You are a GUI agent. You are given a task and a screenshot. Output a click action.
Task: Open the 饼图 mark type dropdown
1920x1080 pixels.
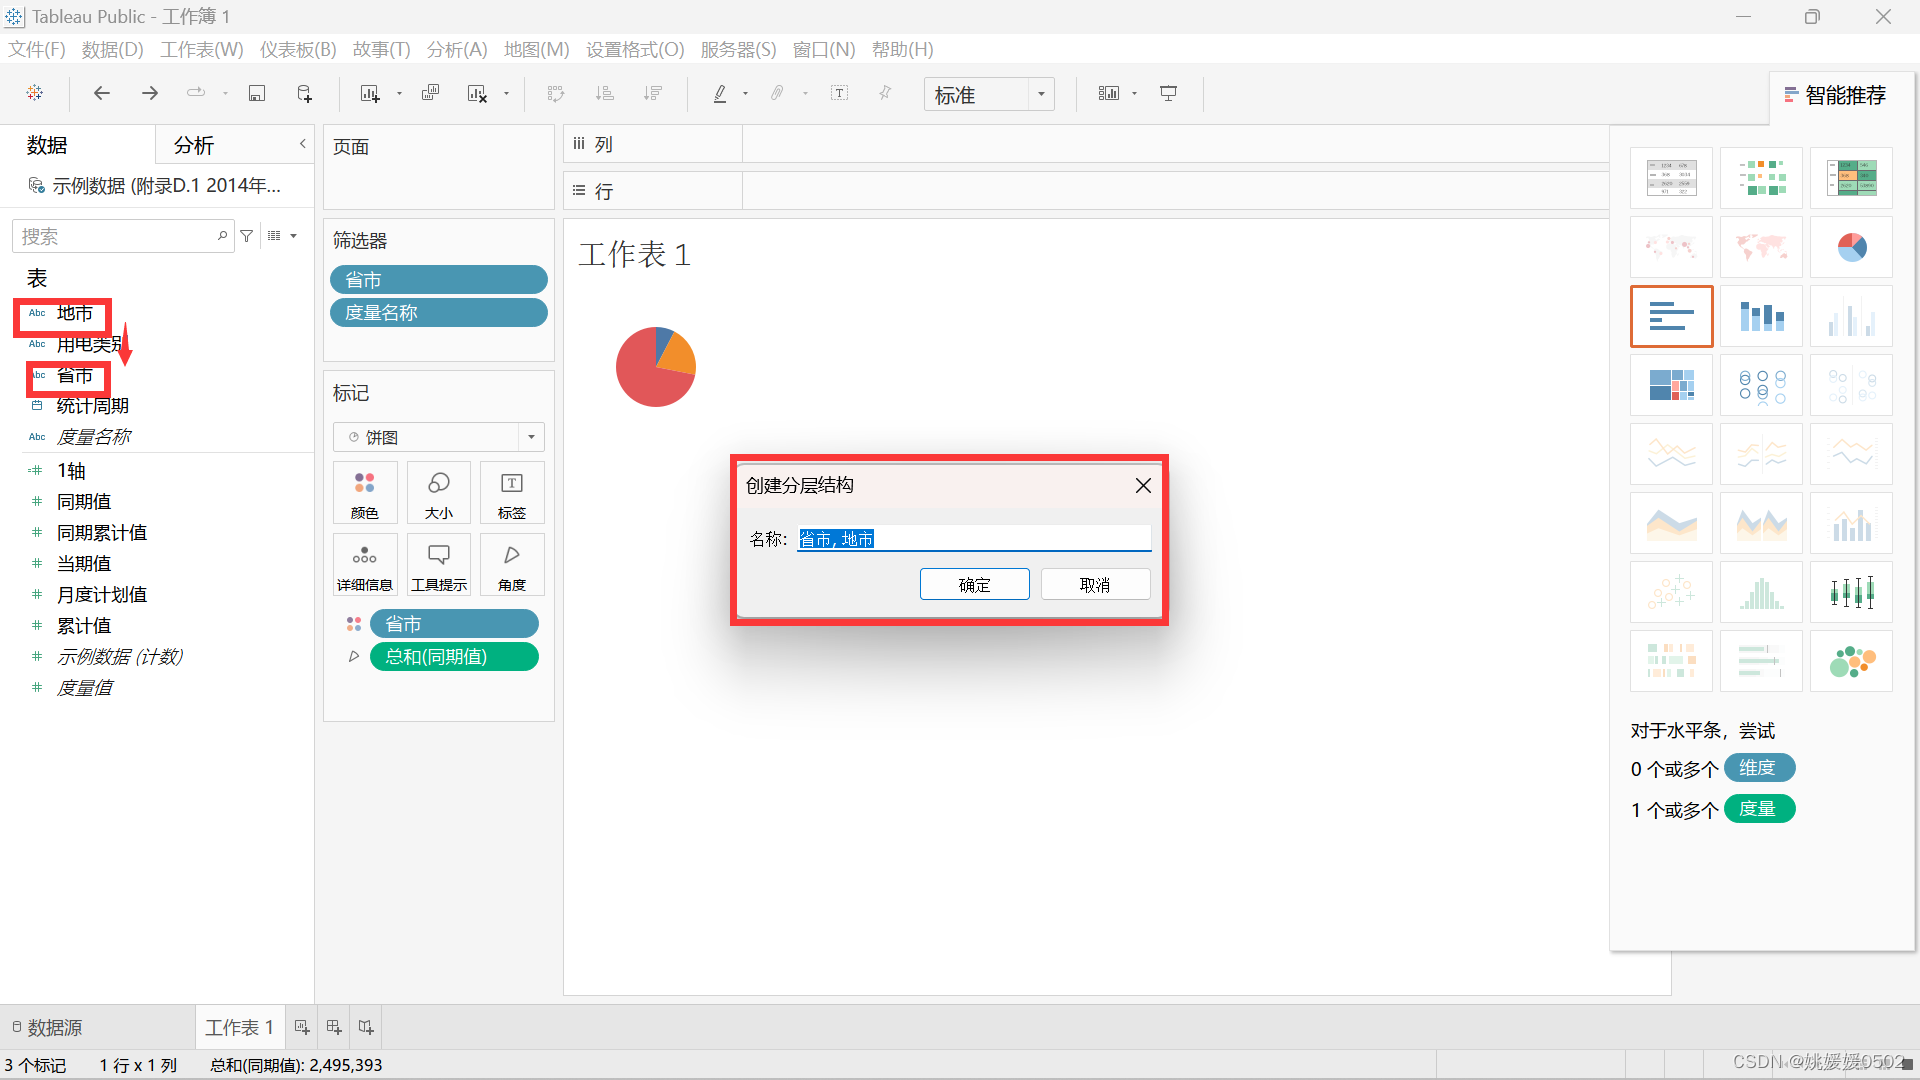531,437
